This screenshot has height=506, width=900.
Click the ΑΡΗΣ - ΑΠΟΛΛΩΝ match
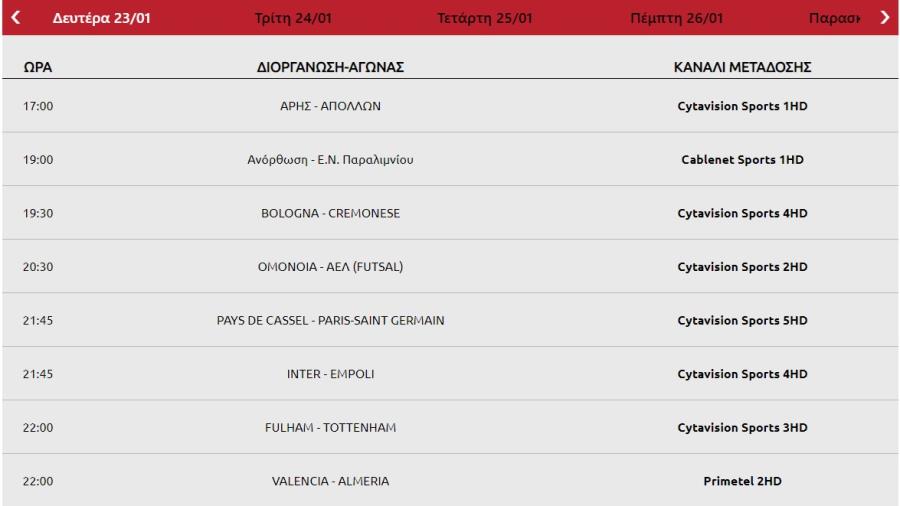(331, 106)
